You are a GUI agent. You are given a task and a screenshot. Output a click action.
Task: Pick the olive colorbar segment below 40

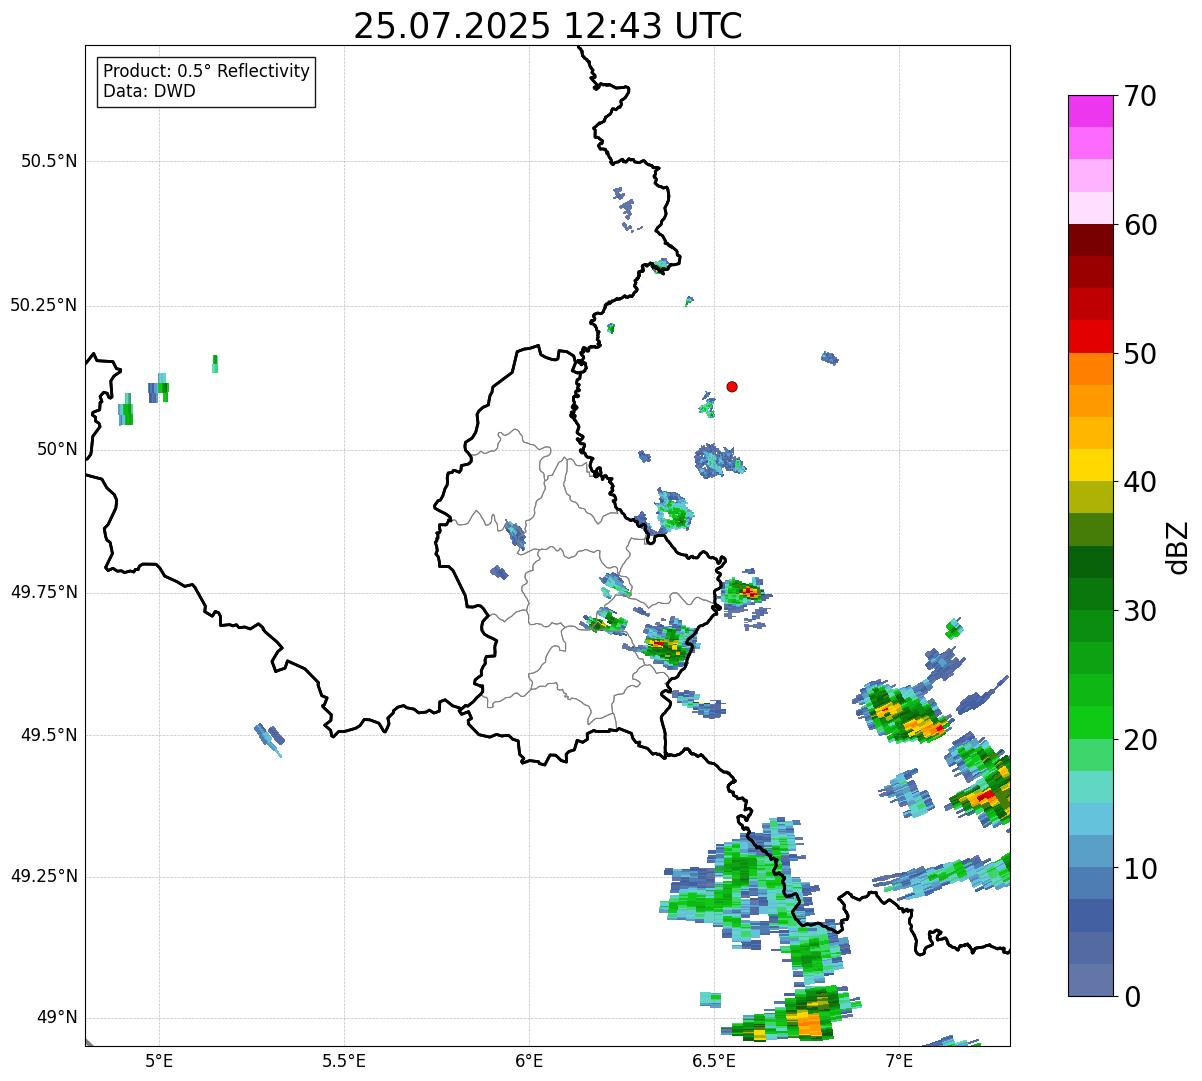coord(1091,497)
